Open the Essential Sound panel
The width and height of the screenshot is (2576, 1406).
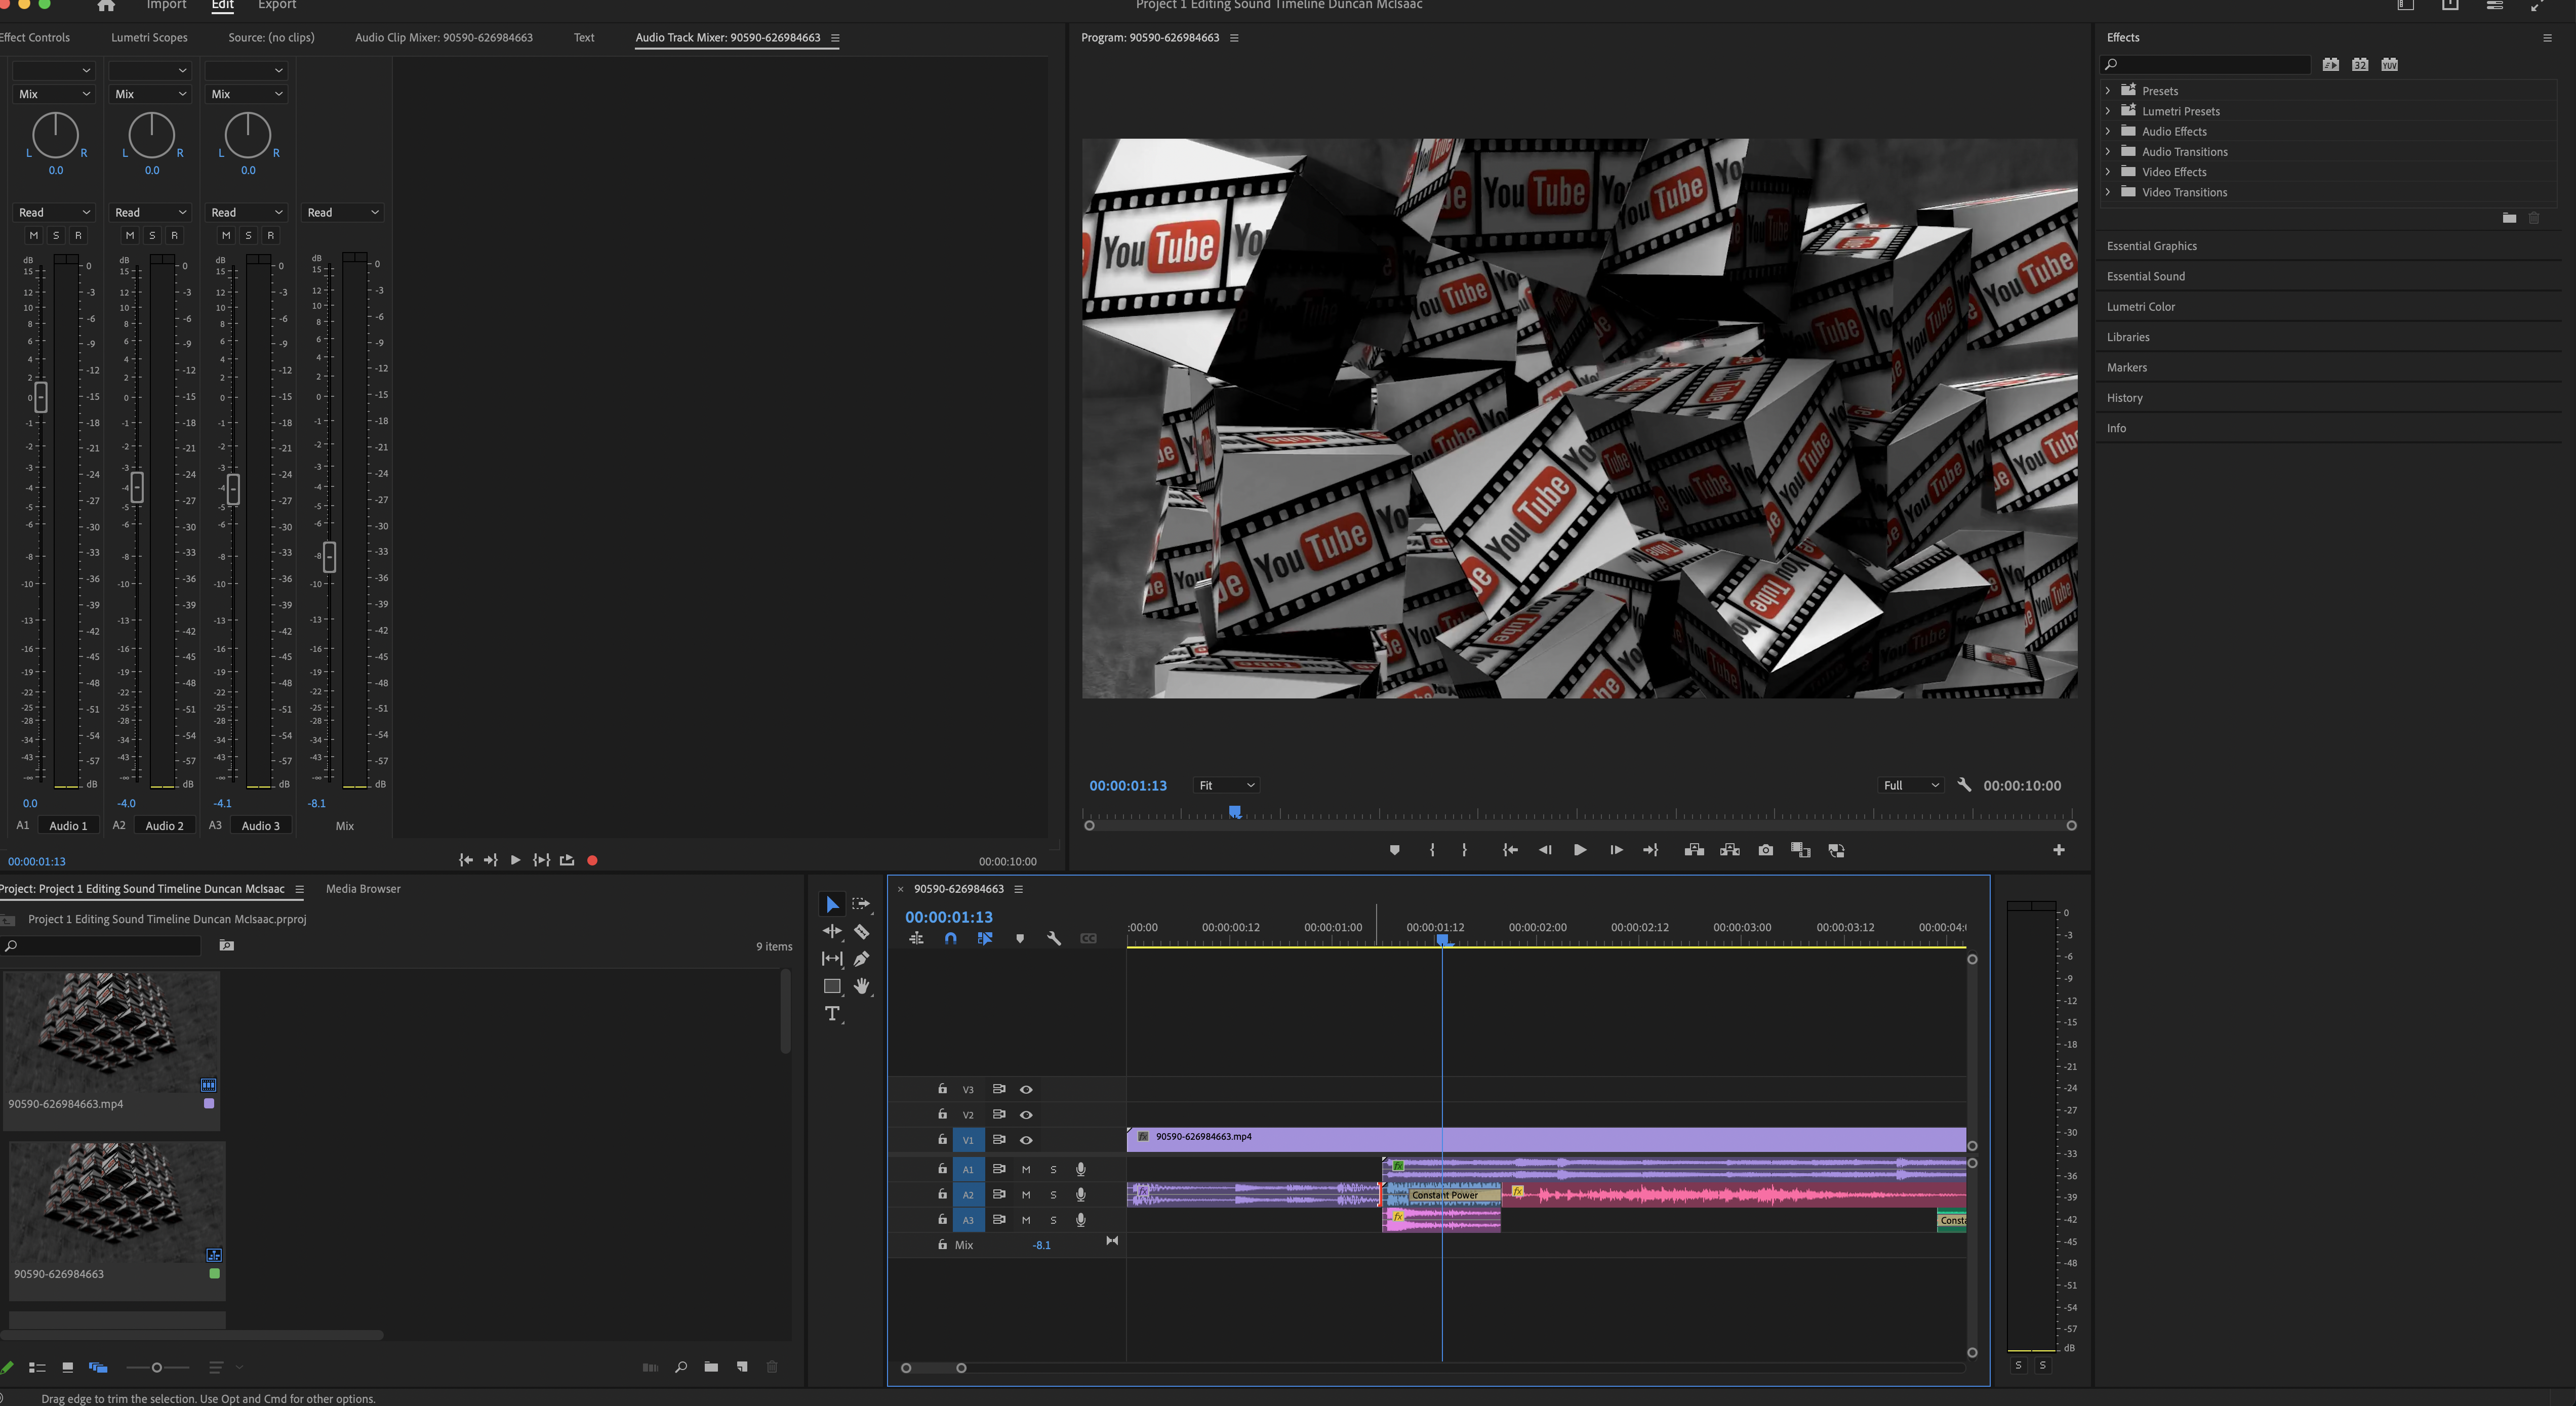pyautogui.click(x=2145, y=276)
